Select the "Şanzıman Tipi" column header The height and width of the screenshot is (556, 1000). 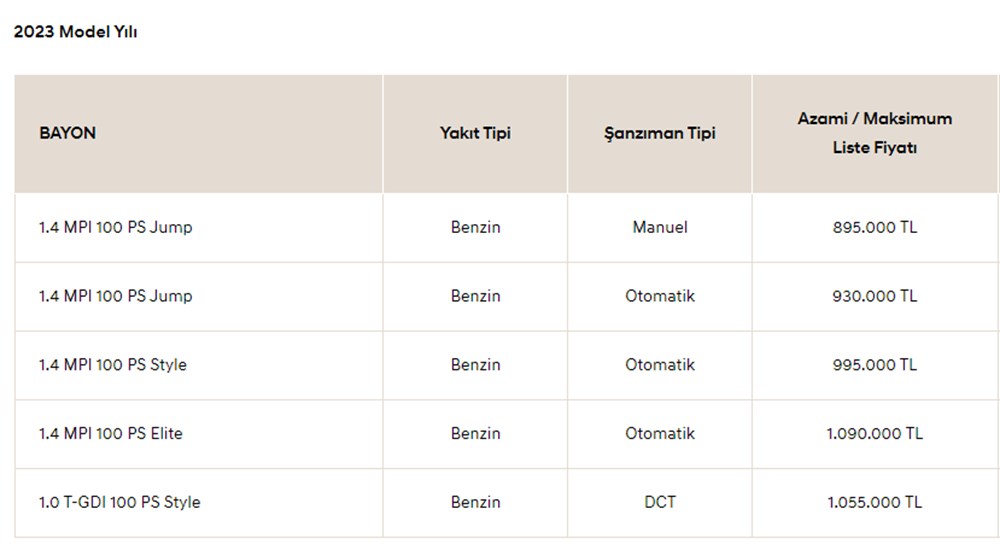coord(660,133)
